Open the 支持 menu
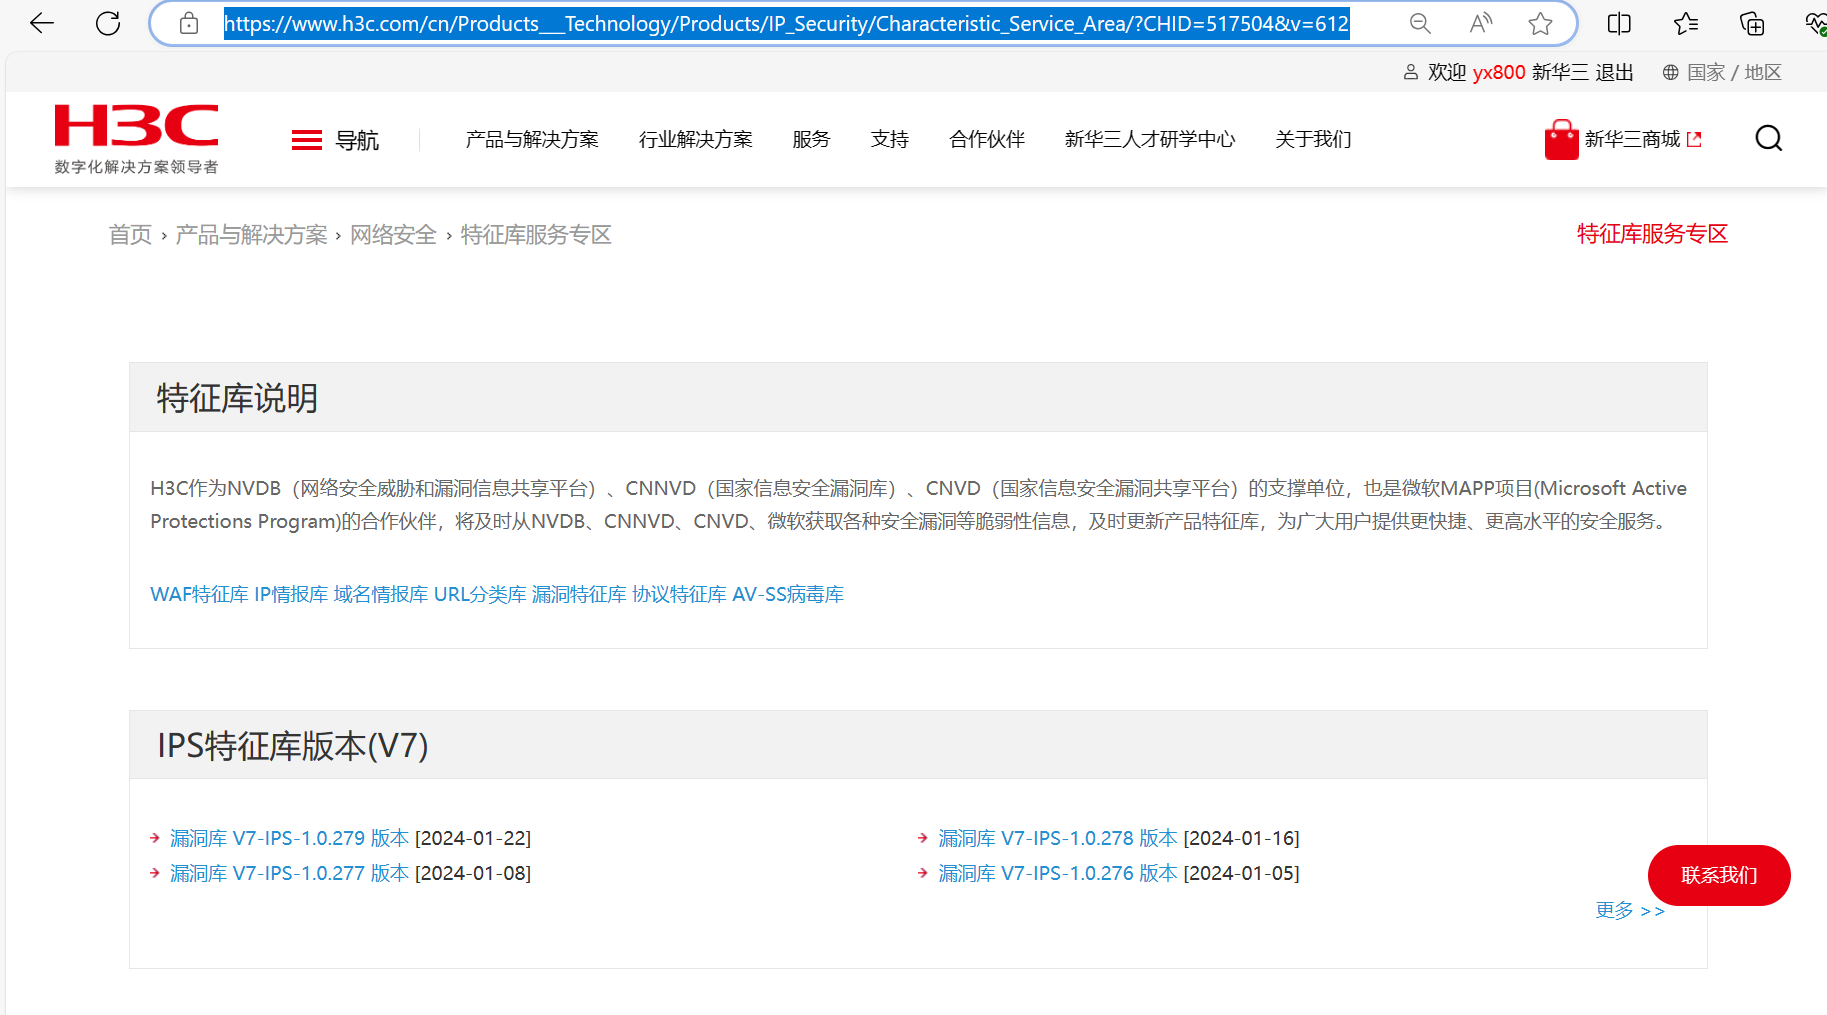This screenshot has height=1015, width=1827. (x=890, y=139)
